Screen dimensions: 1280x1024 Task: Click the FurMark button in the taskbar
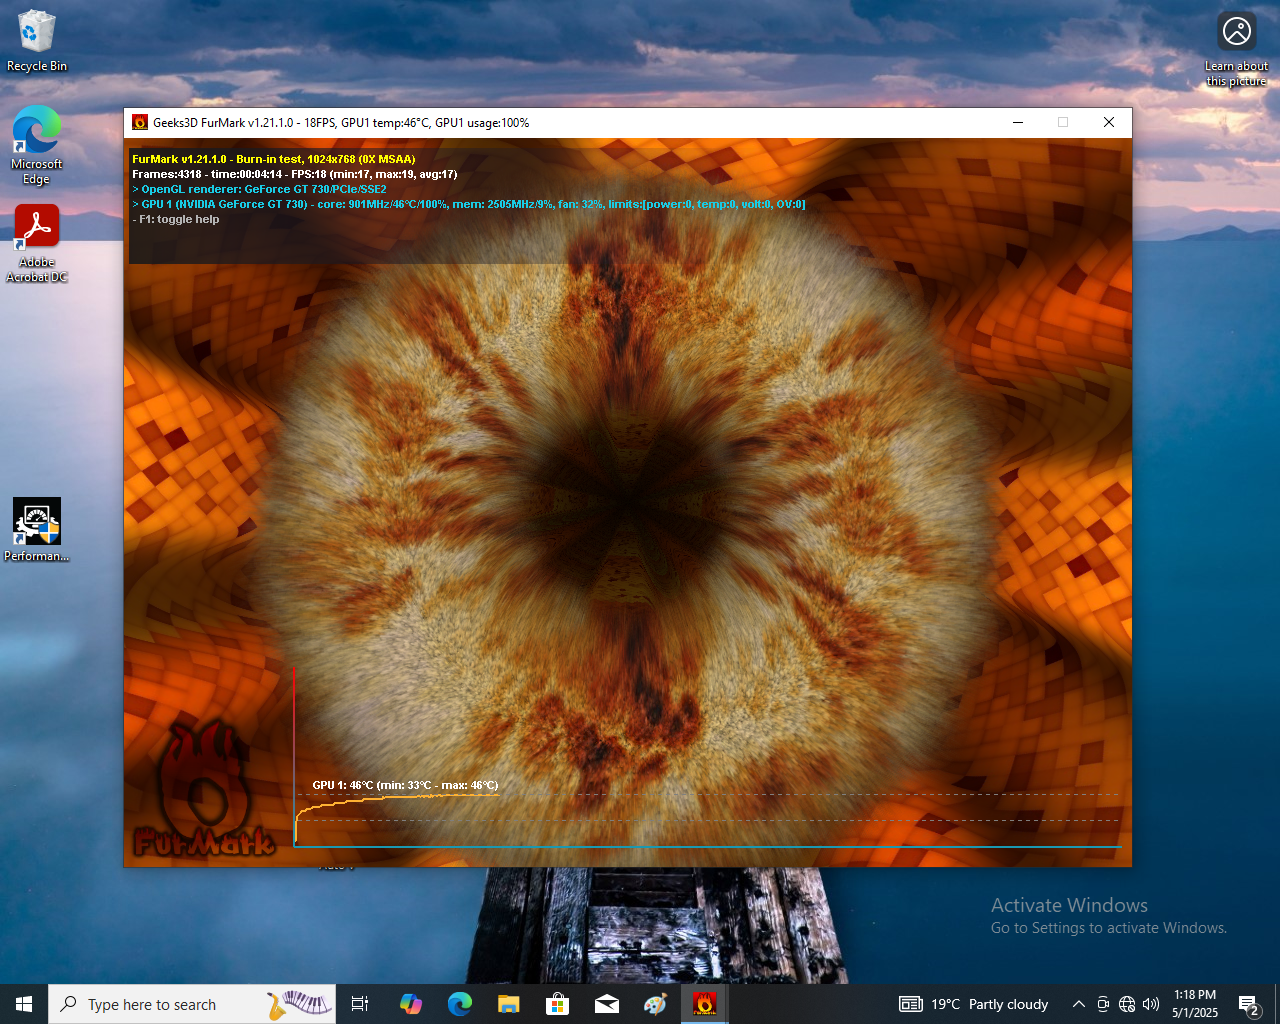point(705,1004)
